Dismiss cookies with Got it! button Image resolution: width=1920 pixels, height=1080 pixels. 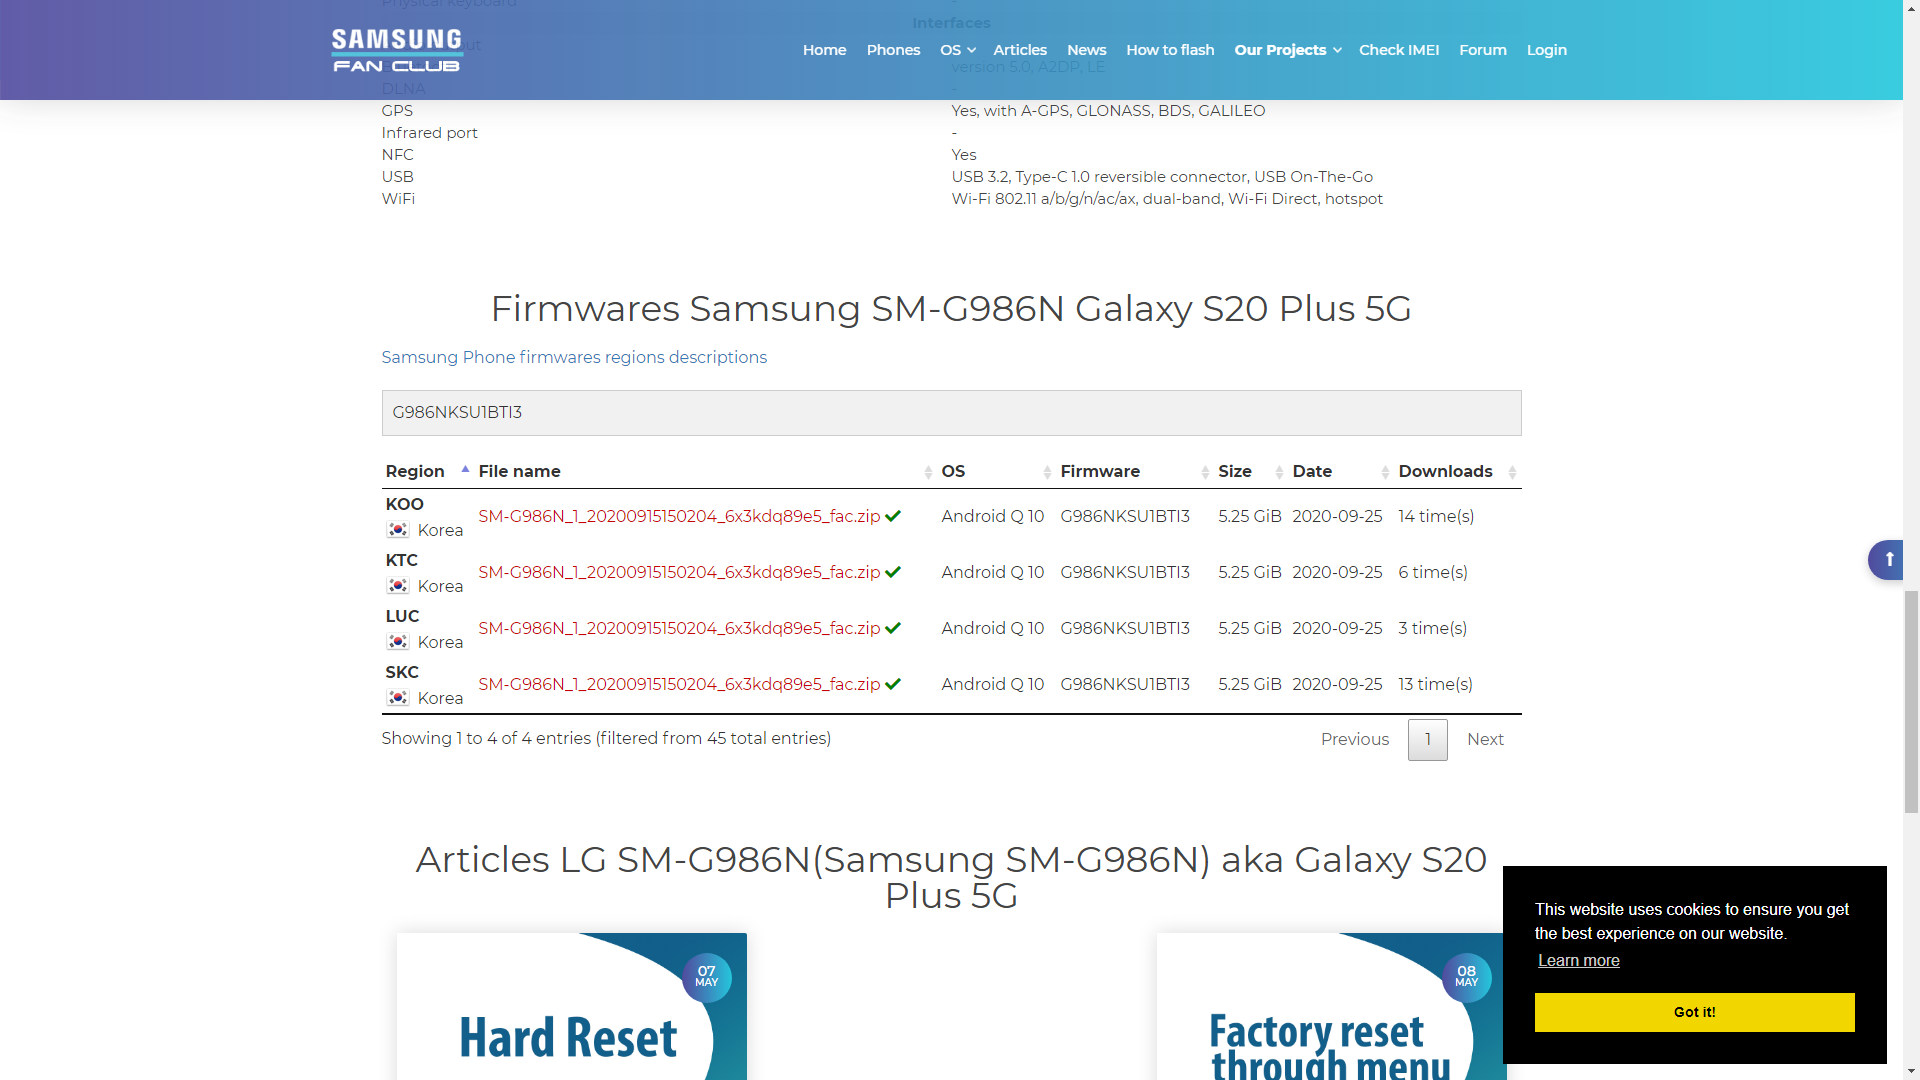[x=1694, y=1012]
